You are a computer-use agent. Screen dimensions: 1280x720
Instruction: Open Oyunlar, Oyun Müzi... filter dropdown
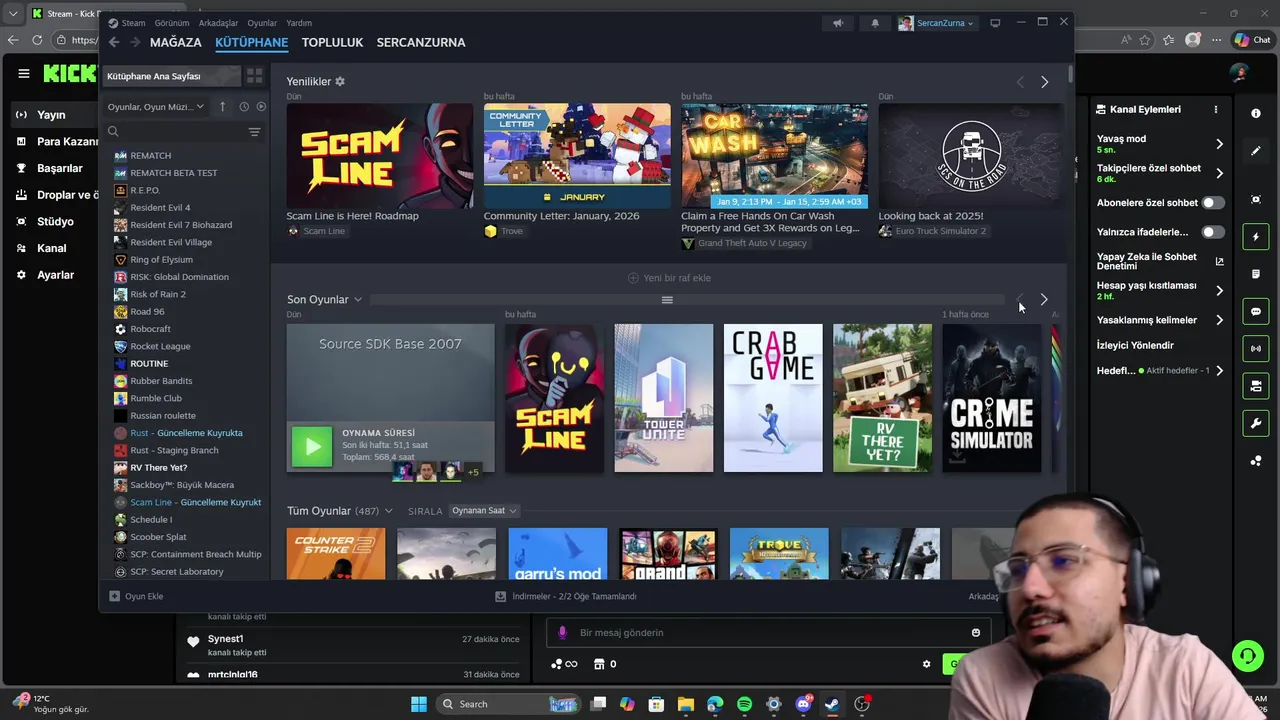pos(156,107)
